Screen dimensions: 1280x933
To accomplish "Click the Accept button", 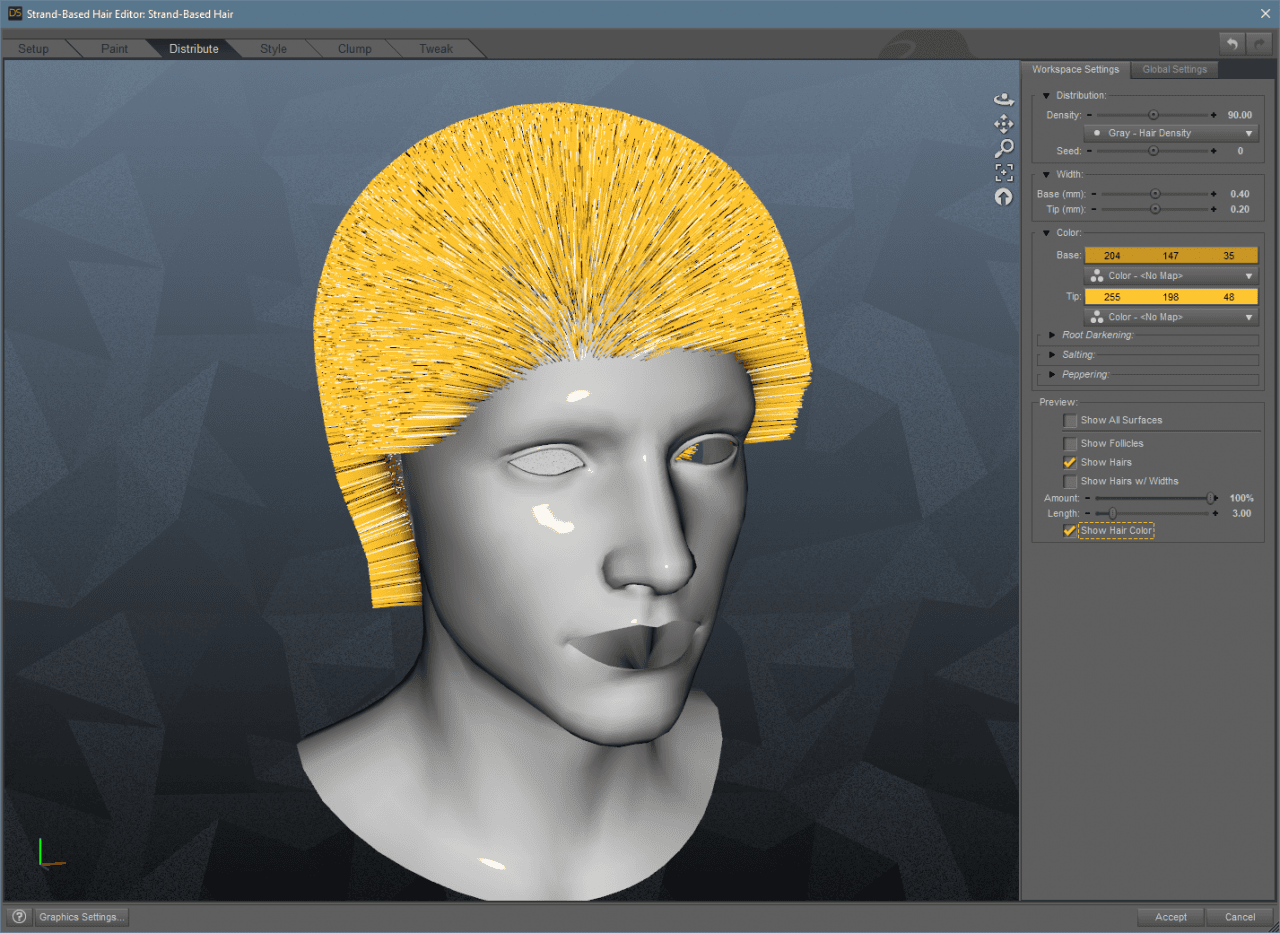I will click(1170, 916).
